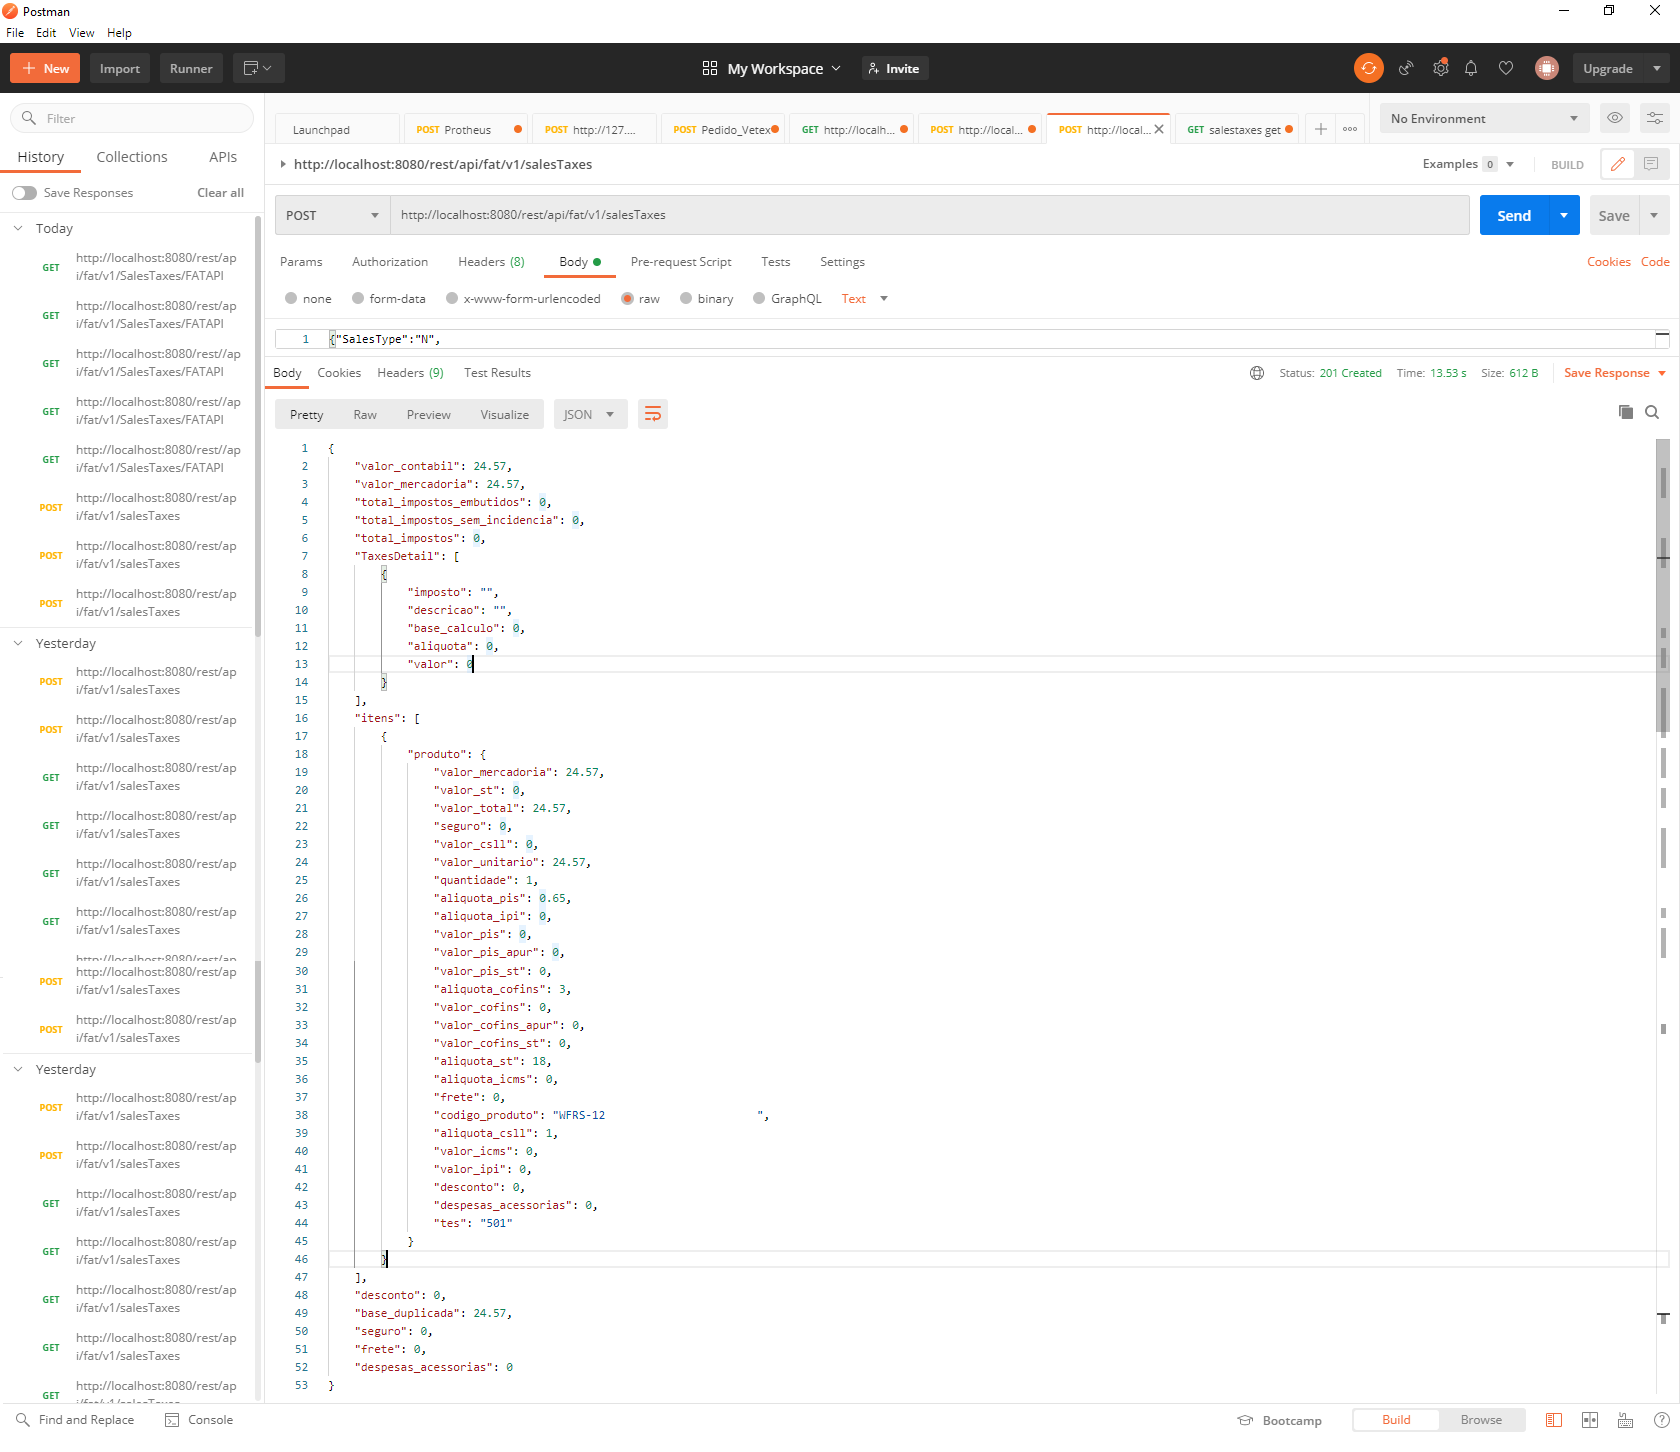Open Find and Replace
Viewport: 1680px width, 1452px height.
coord(75,1419)
